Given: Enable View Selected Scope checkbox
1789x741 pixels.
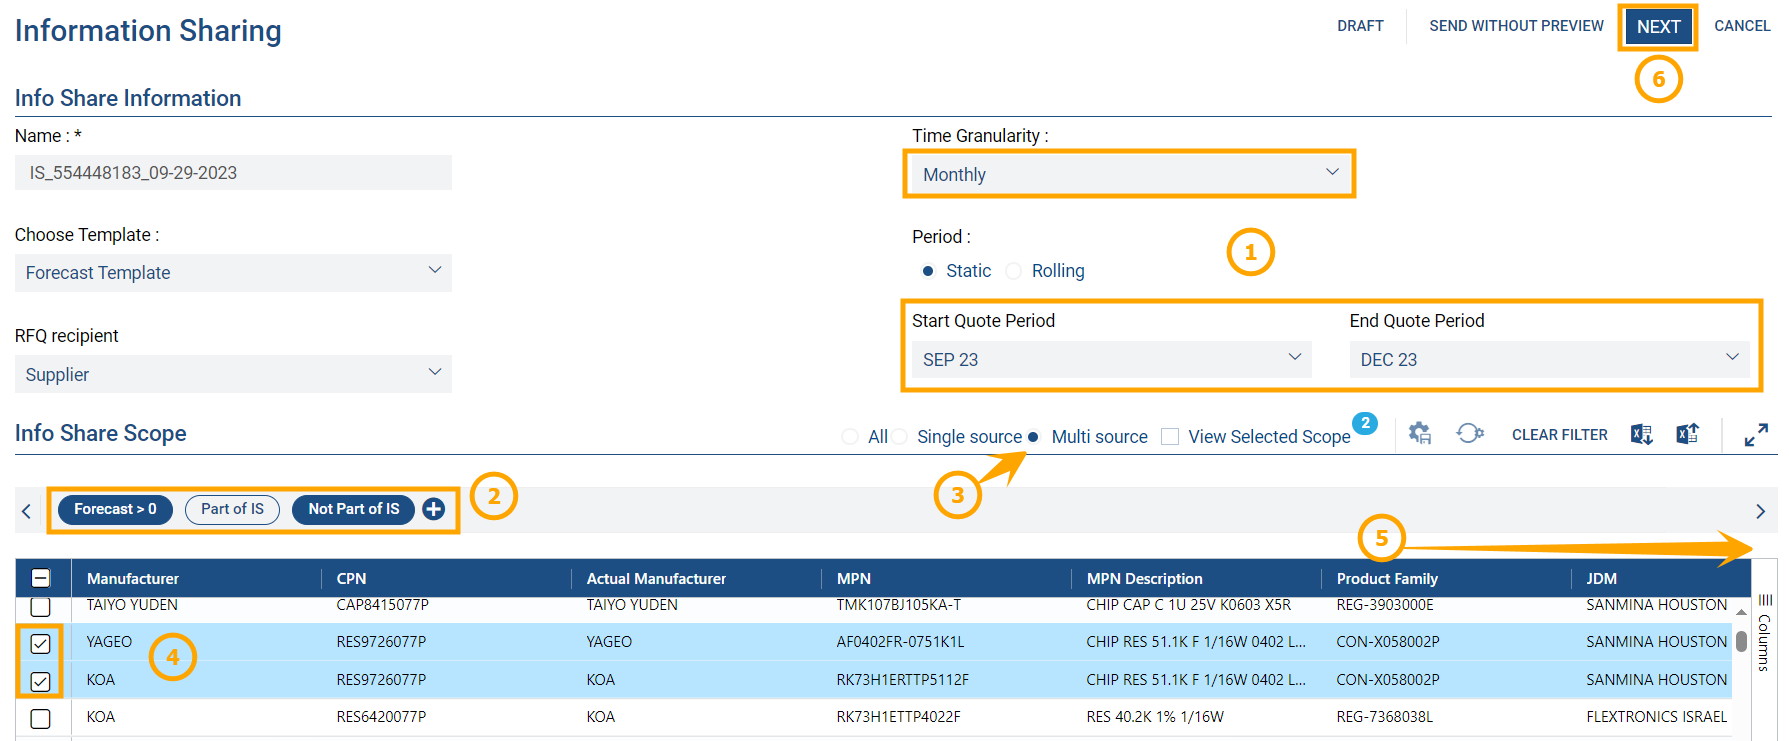Looking at the screenshot, I should click(x=1170, y=437).
